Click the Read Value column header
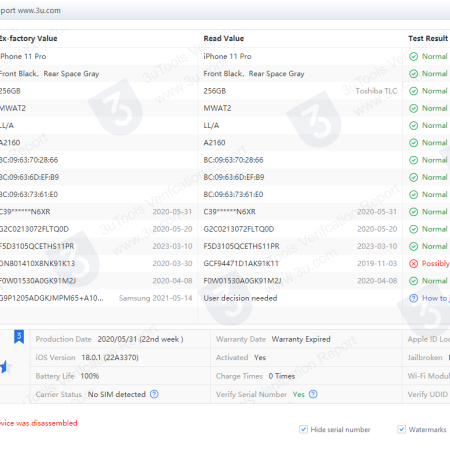Viewport: 450px width, 450px height. (224, 38)
